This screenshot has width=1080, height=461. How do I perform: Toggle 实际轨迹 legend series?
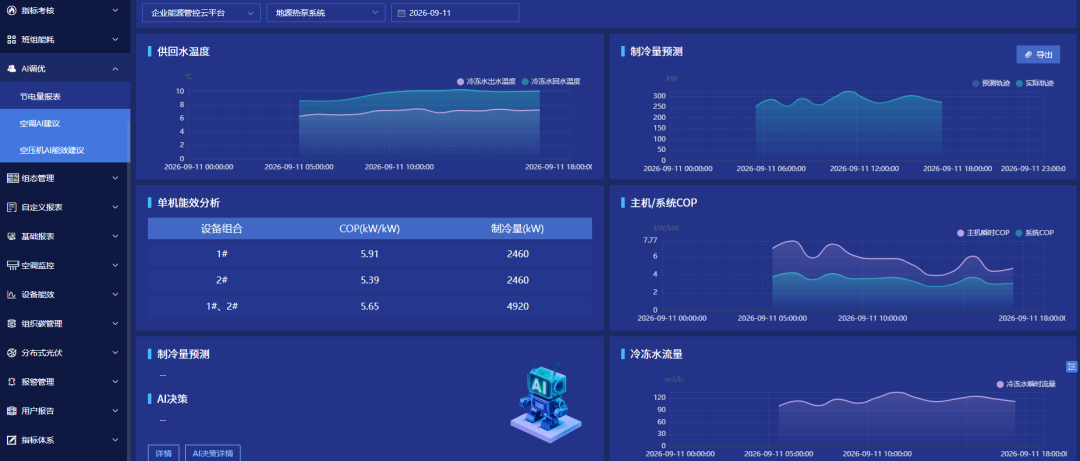(1035, 83)
